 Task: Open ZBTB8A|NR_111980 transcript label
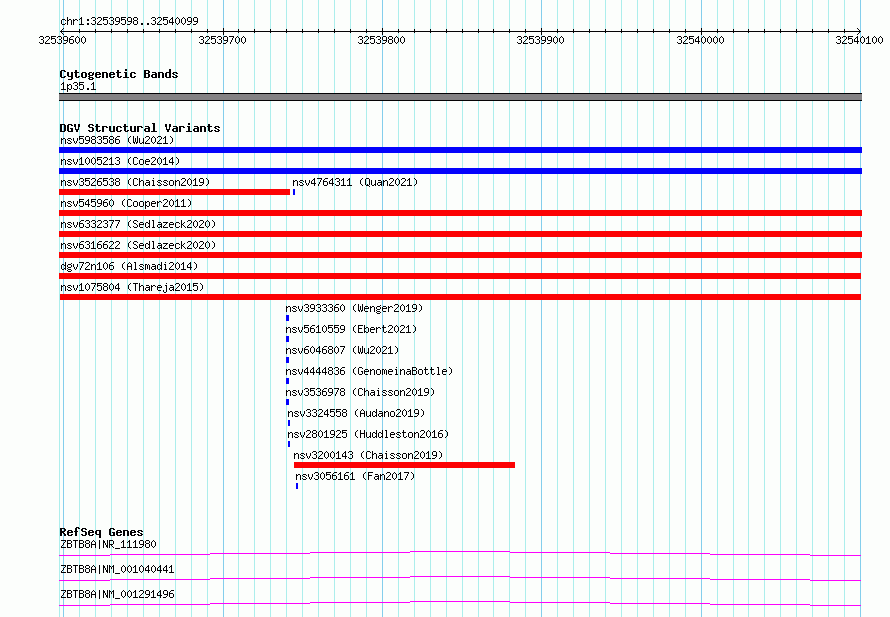(108, 544)
